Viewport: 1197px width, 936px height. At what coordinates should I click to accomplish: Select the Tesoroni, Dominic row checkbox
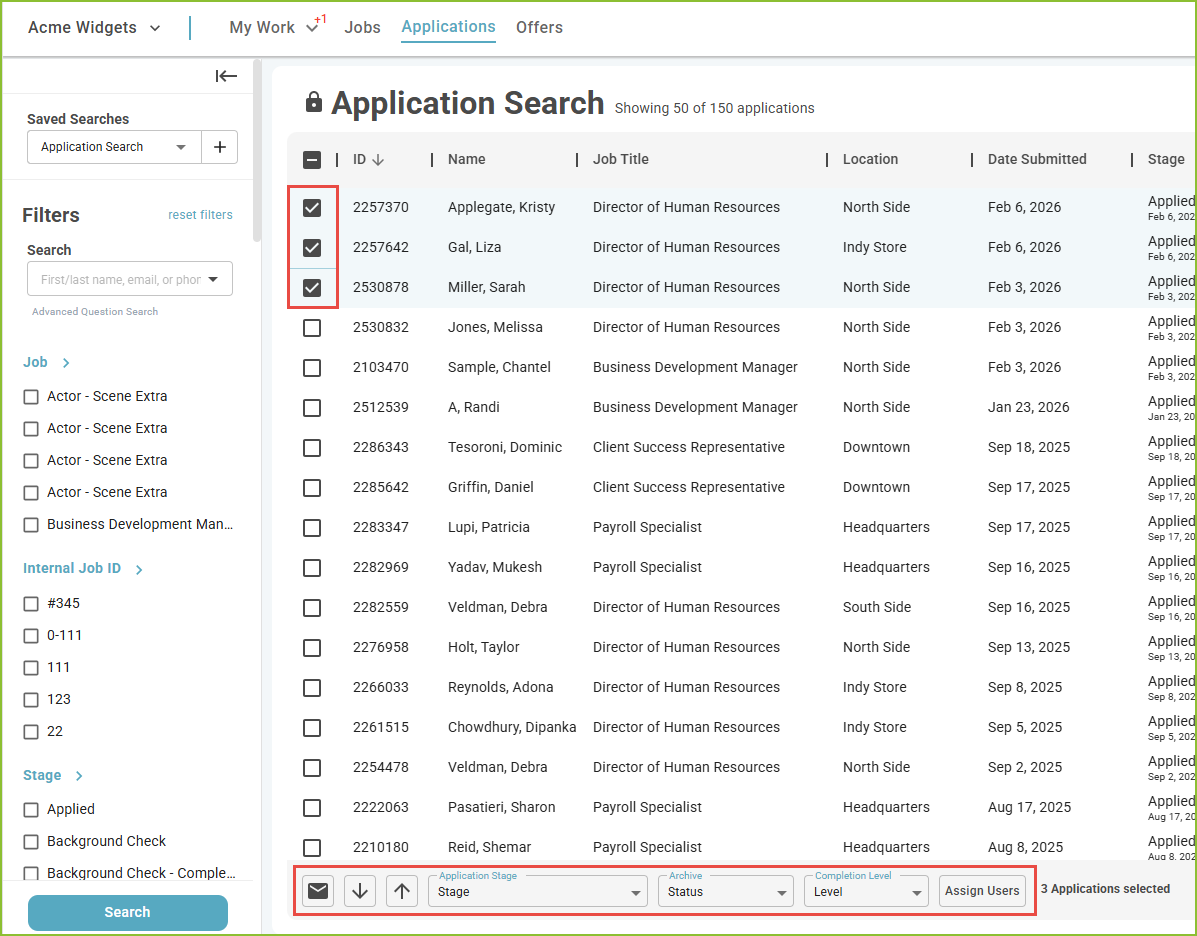pyautogui.click(x=312, y=447)
